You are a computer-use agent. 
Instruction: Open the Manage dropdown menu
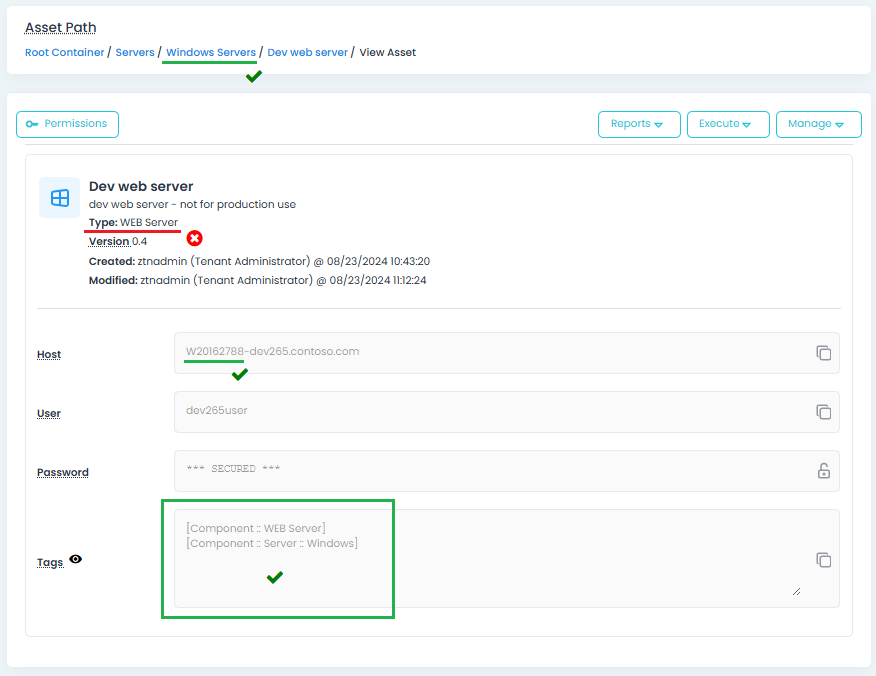pos(818,124)
